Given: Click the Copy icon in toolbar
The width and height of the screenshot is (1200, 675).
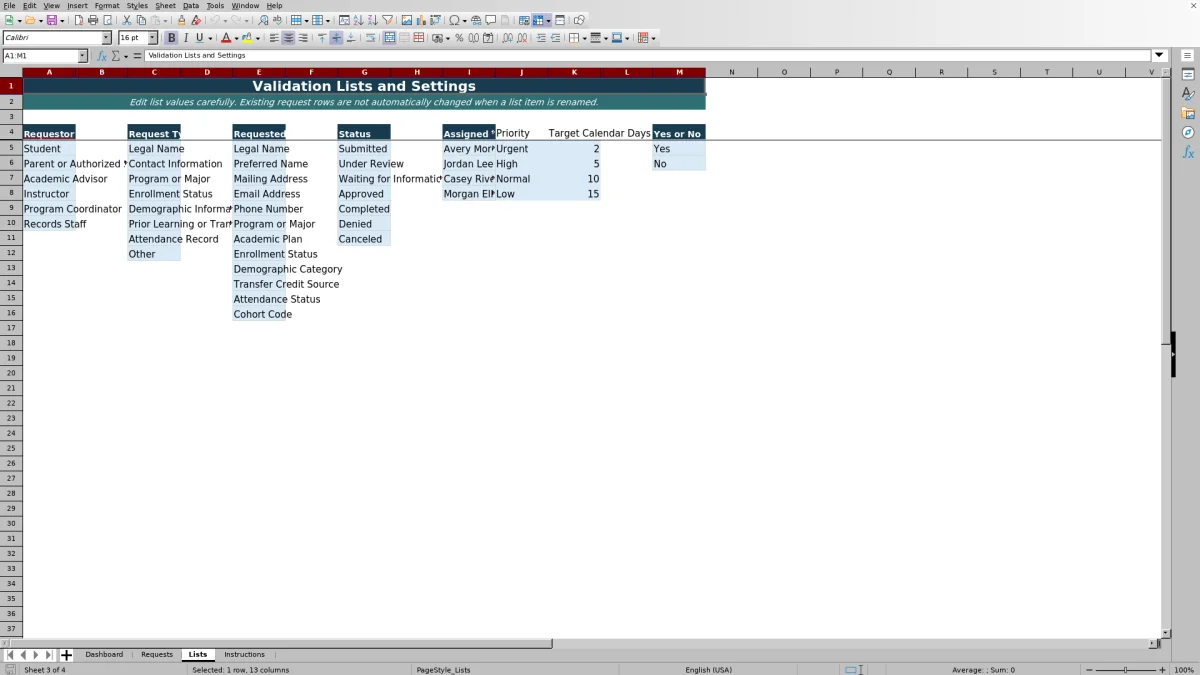Looking at the screenshot, I should [141, 20].
